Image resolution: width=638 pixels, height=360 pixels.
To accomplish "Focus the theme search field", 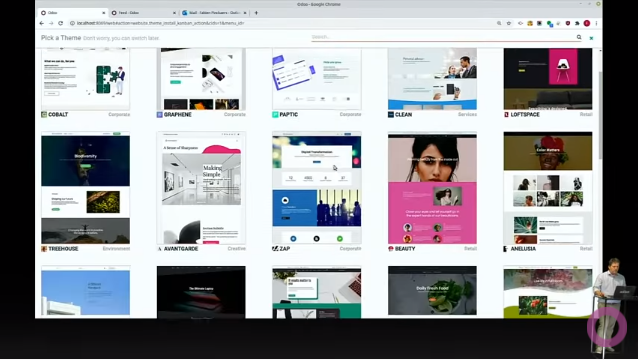I will coord(443,37).
